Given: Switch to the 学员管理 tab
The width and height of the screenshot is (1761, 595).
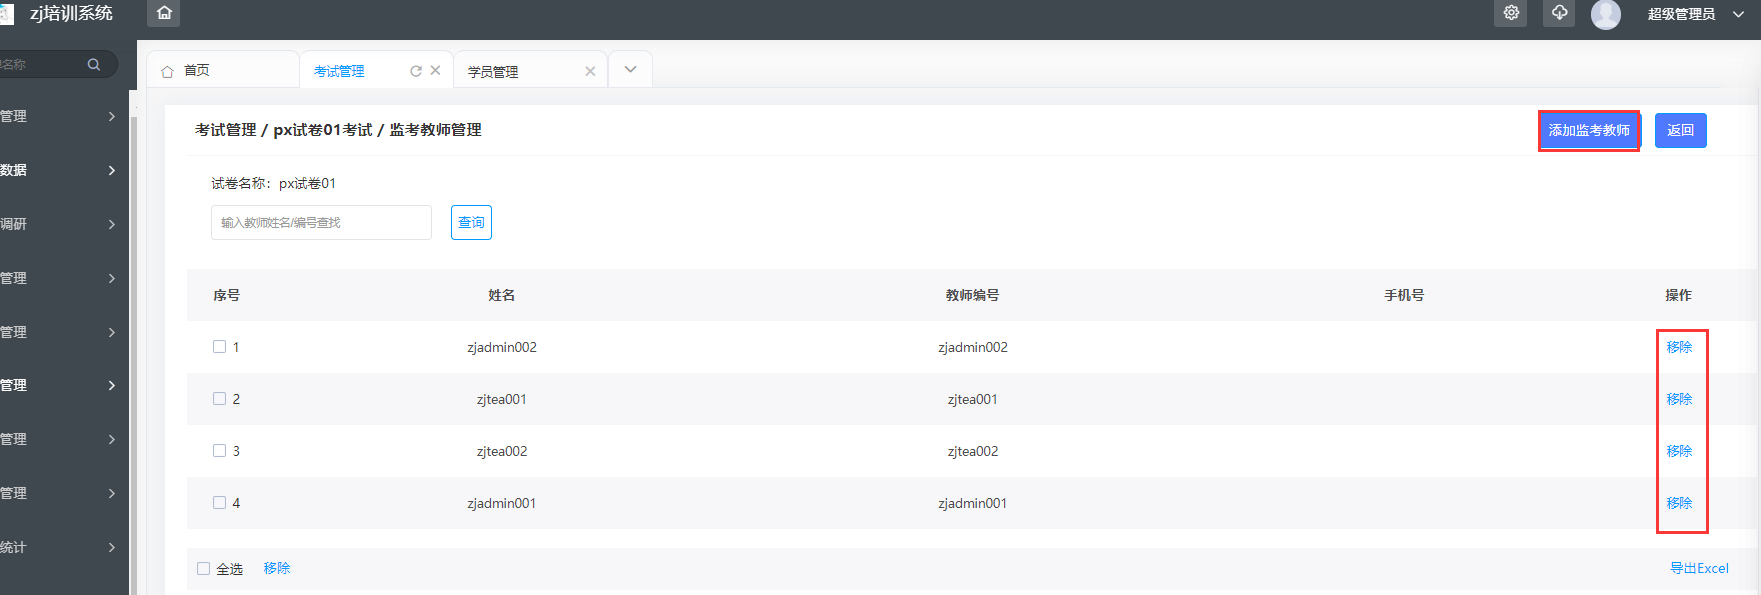Looking at the screenshot, I should tap(493, 72).
